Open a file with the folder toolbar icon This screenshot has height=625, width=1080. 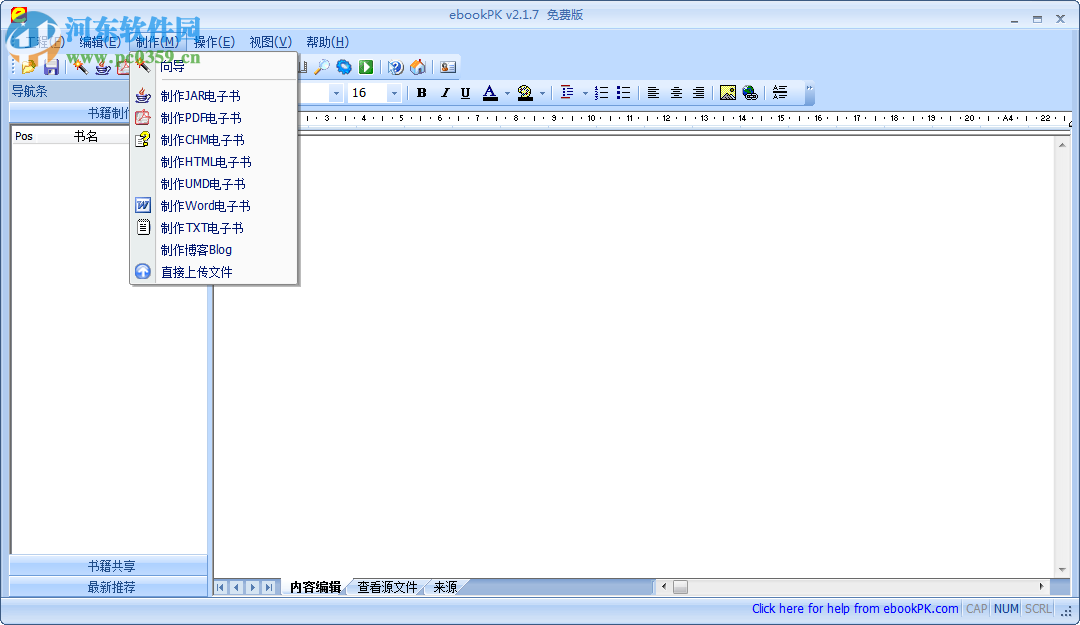point(27,66)
